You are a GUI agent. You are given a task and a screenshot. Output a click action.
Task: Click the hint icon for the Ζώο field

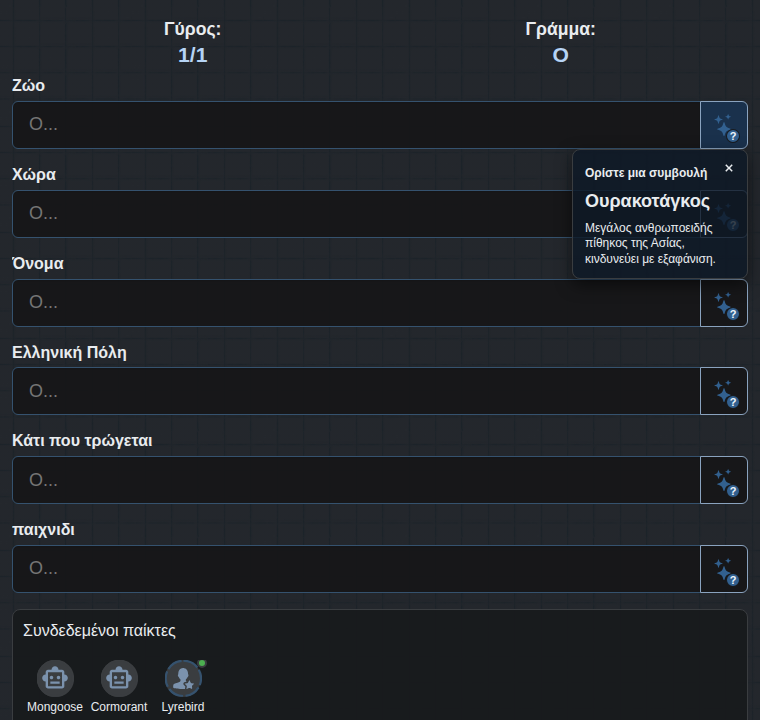tap(724, 125)
